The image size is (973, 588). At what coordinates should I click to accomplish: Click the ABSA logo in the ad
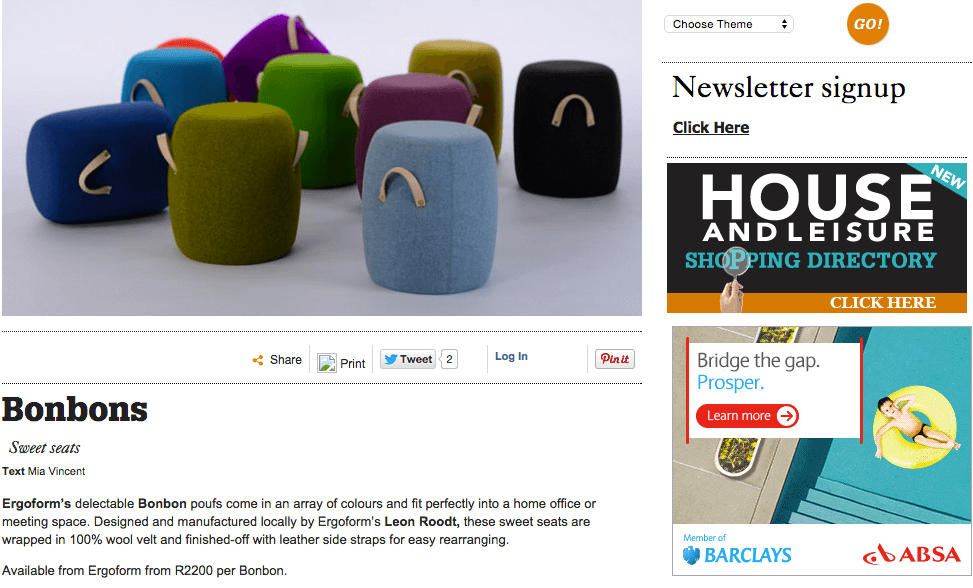tap(911, 554)
